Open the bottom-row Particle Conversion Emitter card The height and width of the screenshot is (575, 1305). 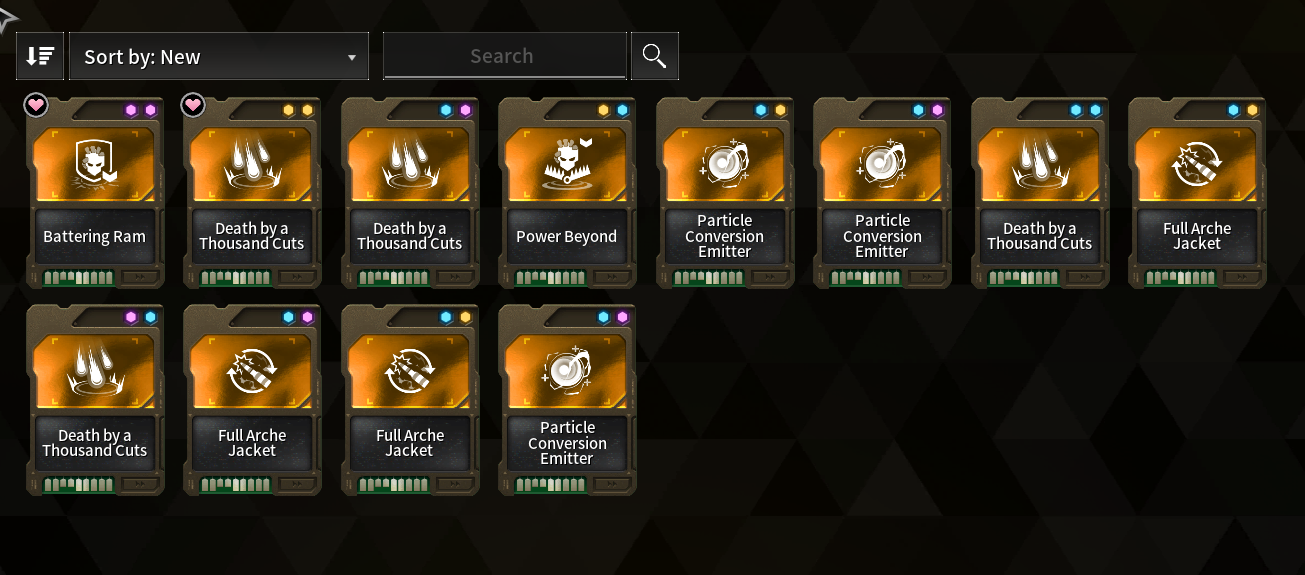tap(567, 400)
